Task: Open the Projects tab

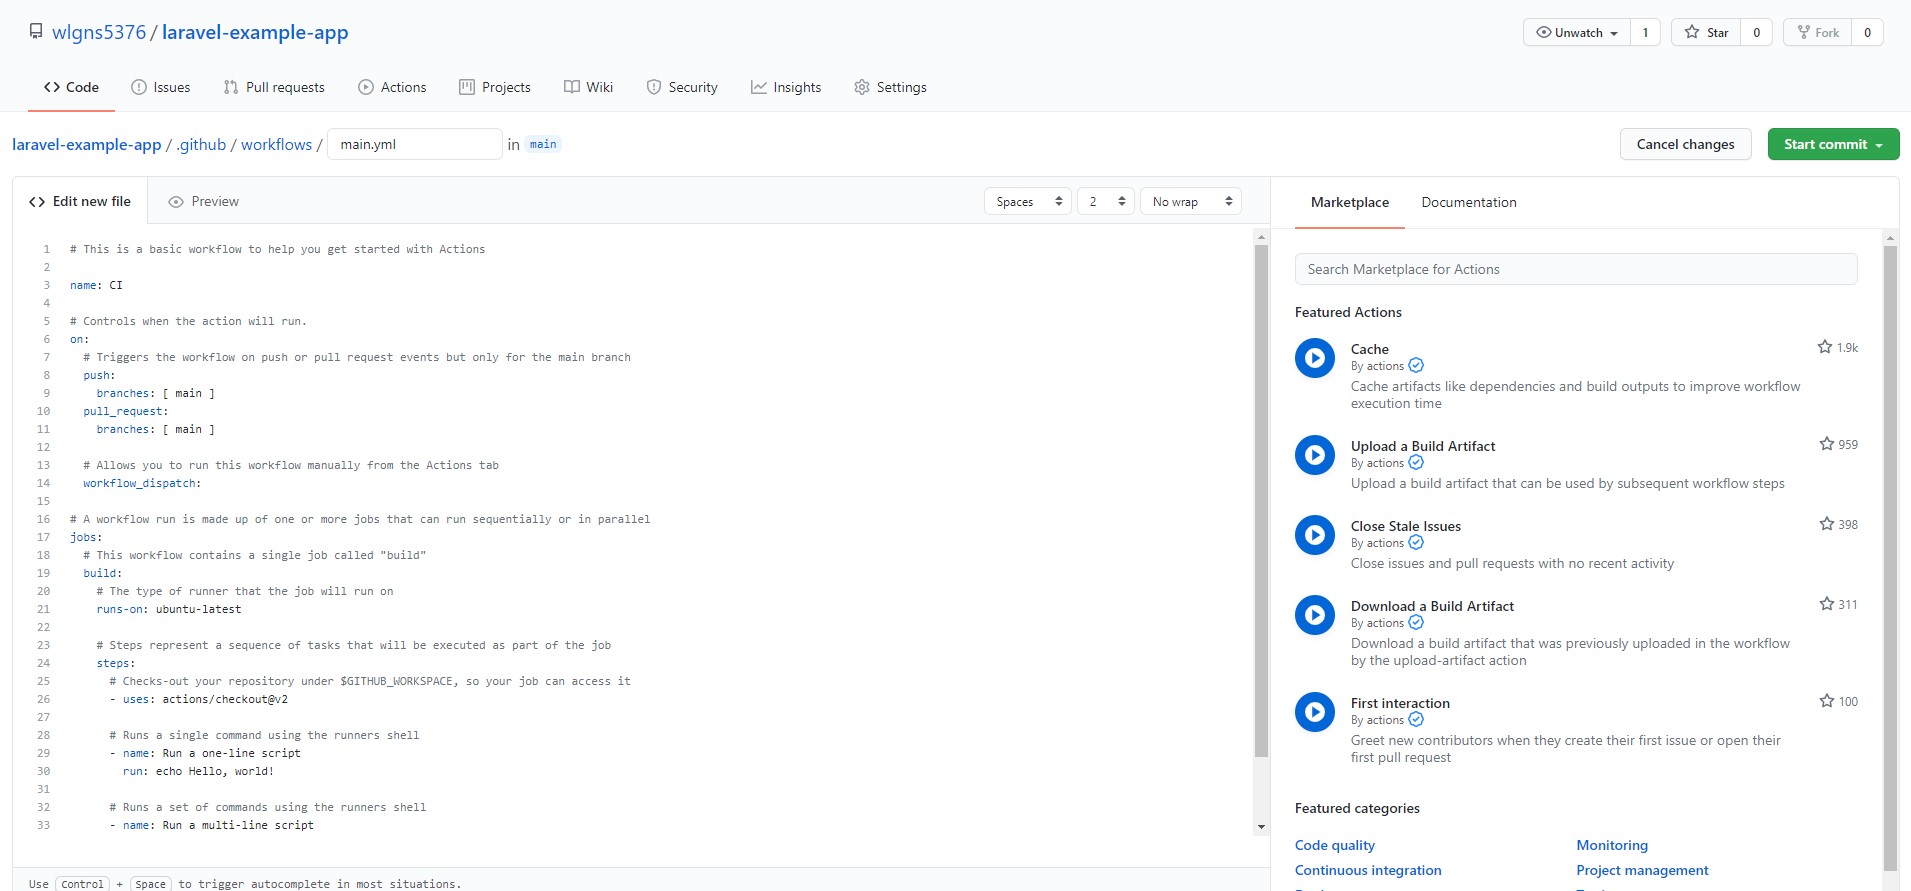Action: coord(495,87)
